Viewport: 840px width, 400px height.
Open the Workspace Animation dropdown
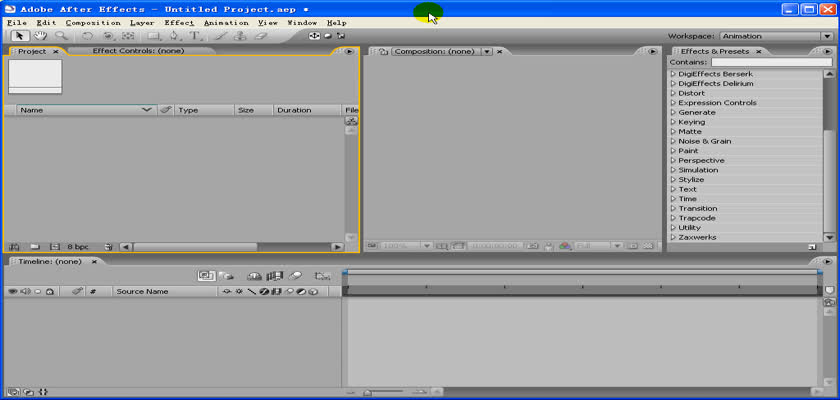tap(776, 36)
